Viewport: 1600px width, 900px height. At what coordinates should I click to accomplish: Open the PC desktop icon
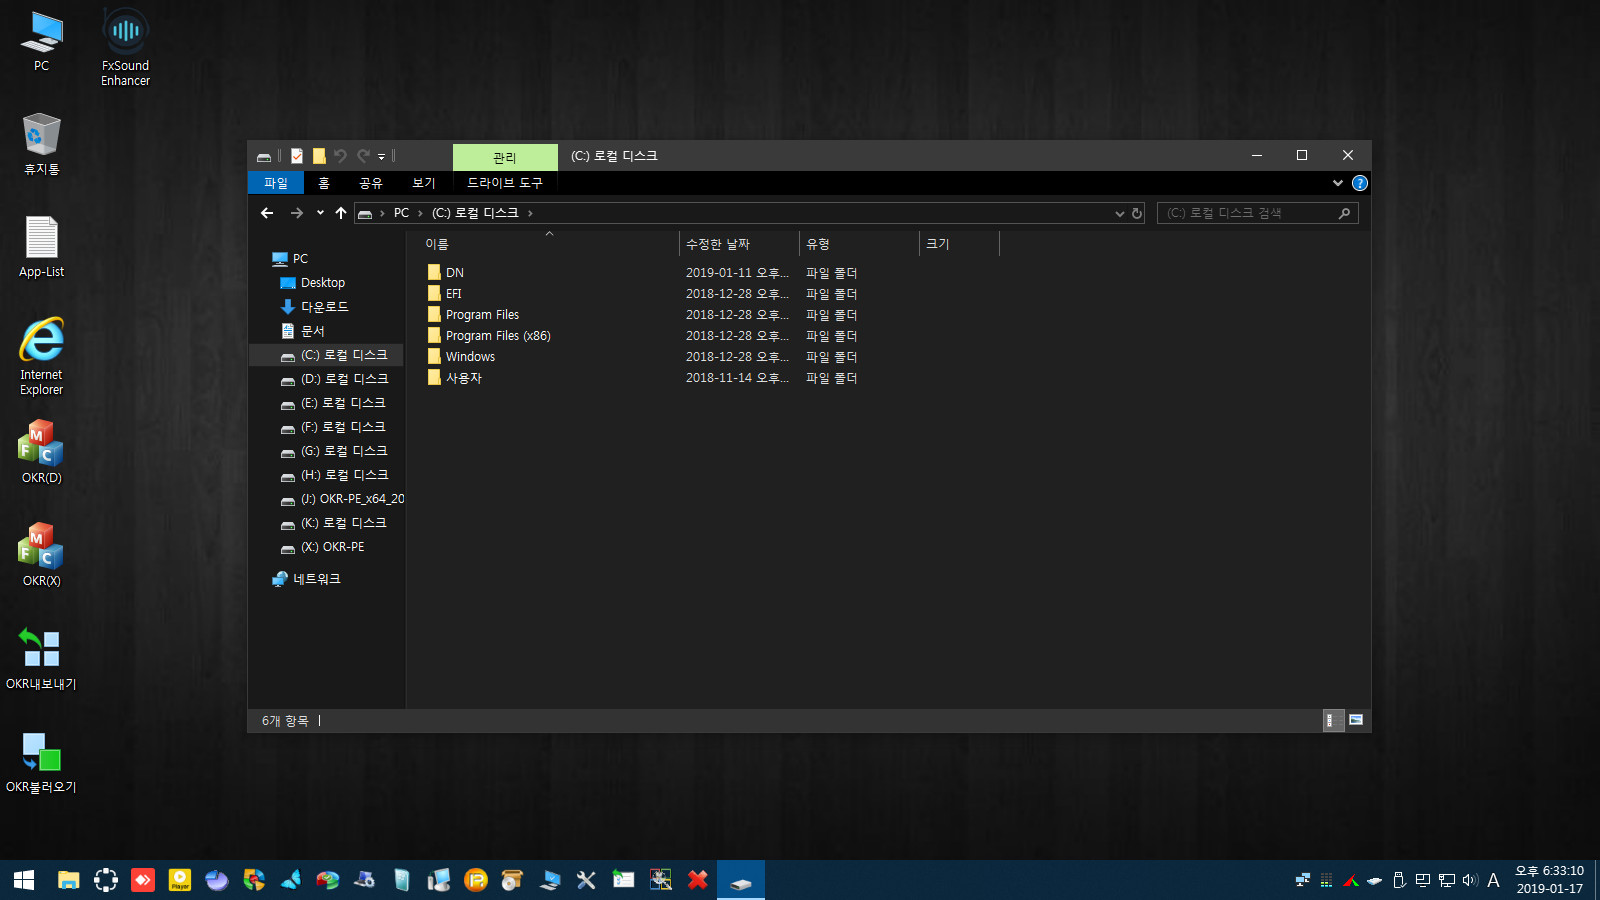pyautogui.click(x=41, y=42)
